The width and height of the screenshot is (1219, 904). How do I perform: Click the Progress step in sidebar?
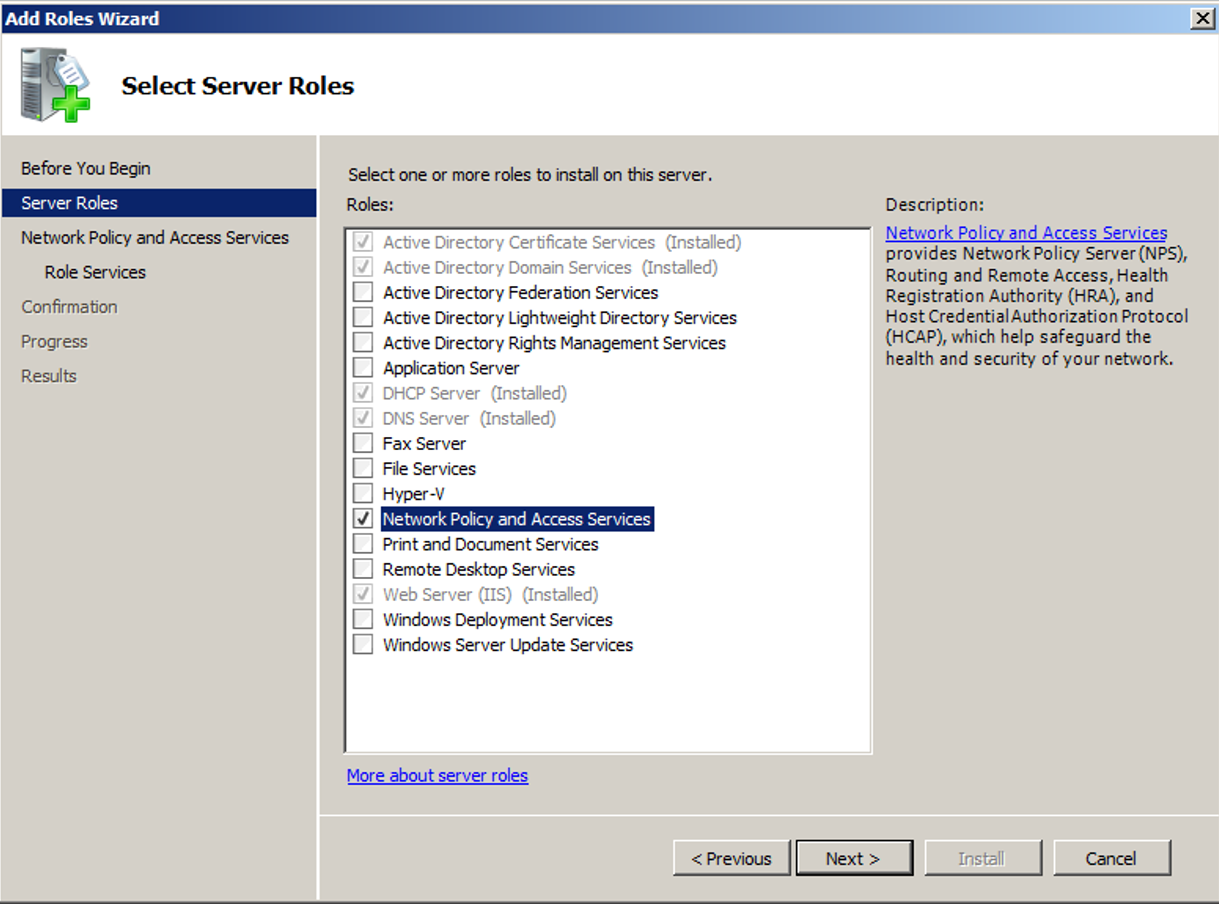click(54, 341)
